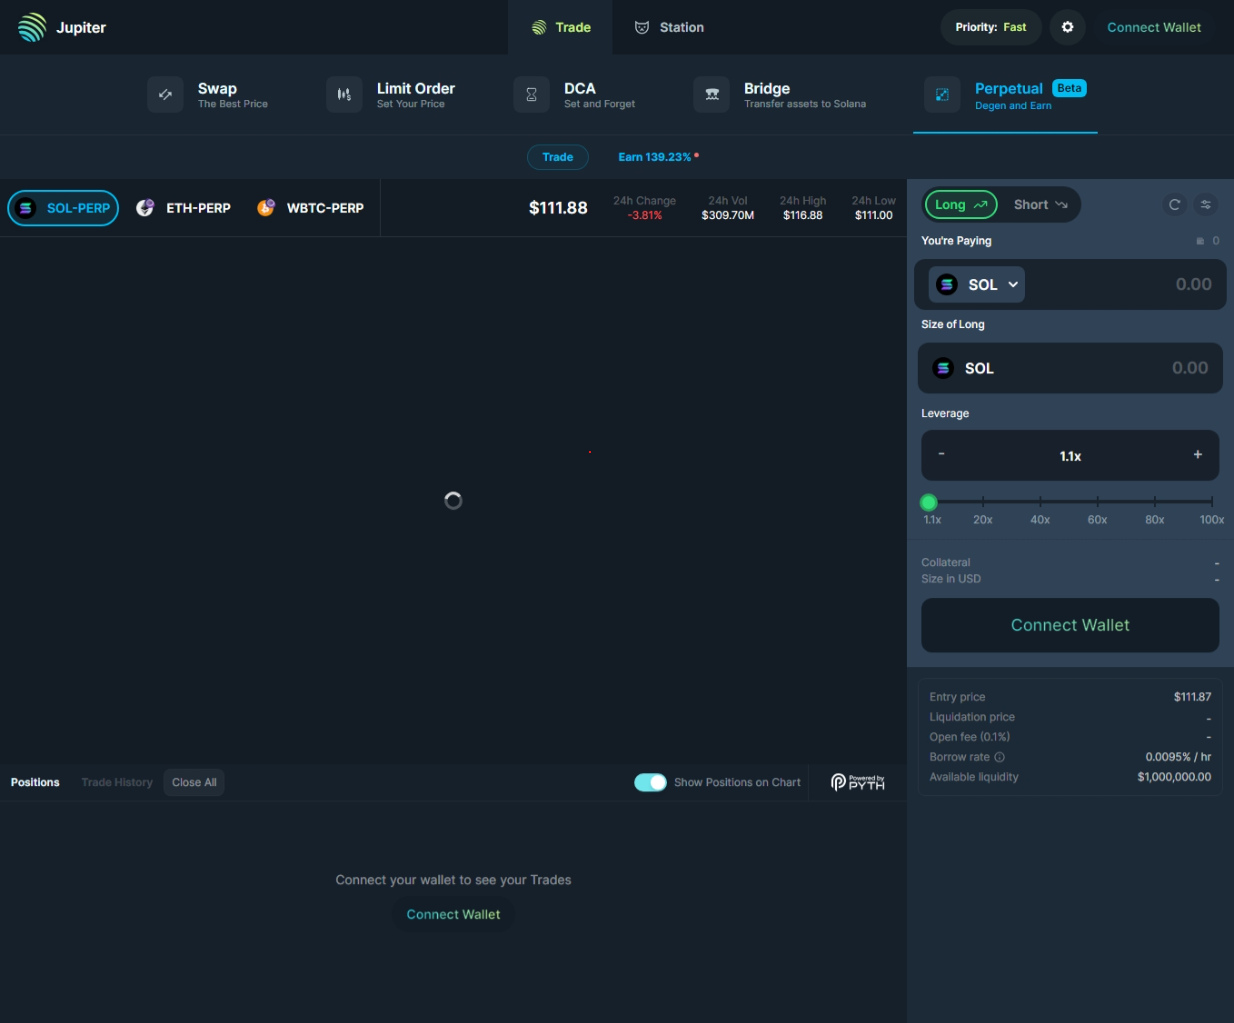
Task: Switch to the Positions tab
Action: coord(35,782)
